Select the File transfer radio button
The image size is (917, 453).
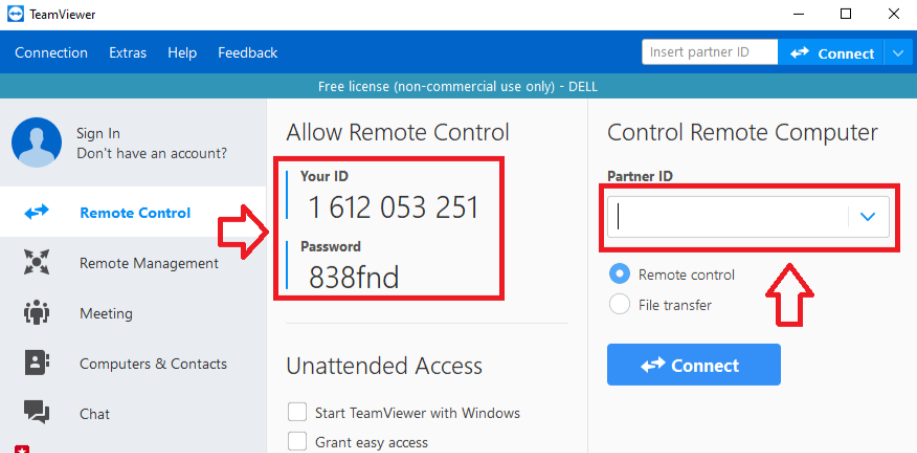[x=620, y=305]
